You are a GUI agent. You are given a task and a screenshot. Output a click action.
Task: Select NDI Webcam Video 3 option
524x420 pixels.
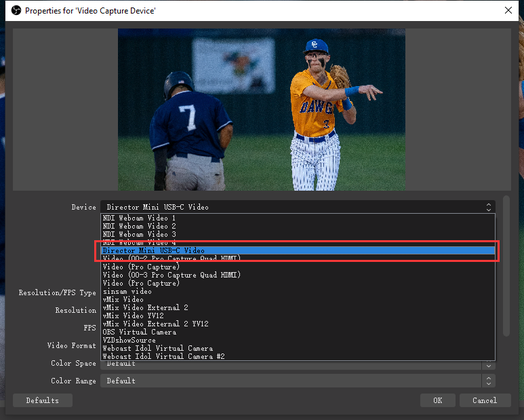(x=298, y=234)
